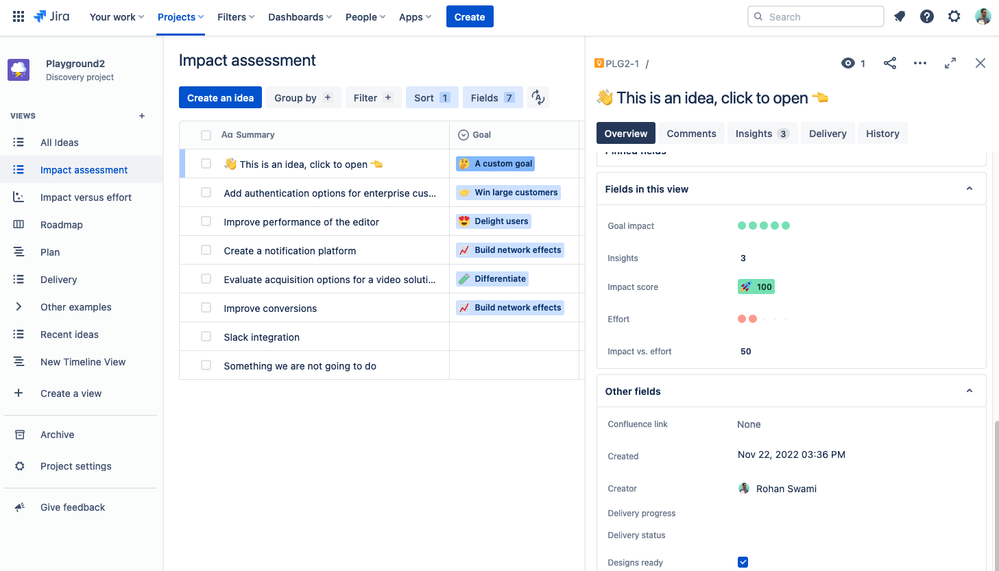
Task: Click the Project settings gear icon
Action: pos(20,466)
